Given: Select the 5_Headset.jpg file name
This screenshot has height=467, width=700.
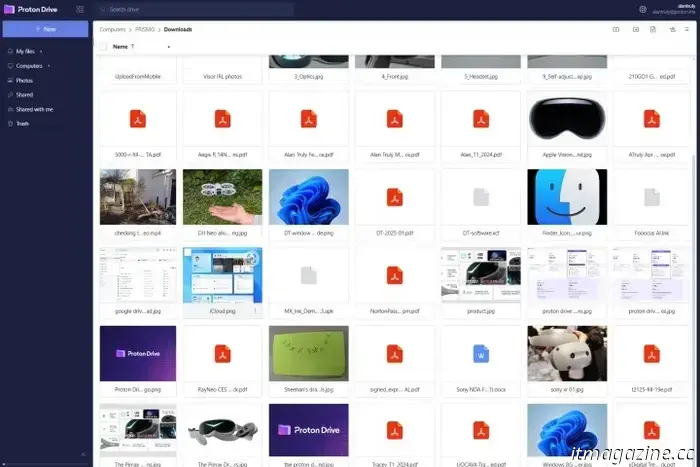Looking at the screenshot, I should (x=481, y=77).
